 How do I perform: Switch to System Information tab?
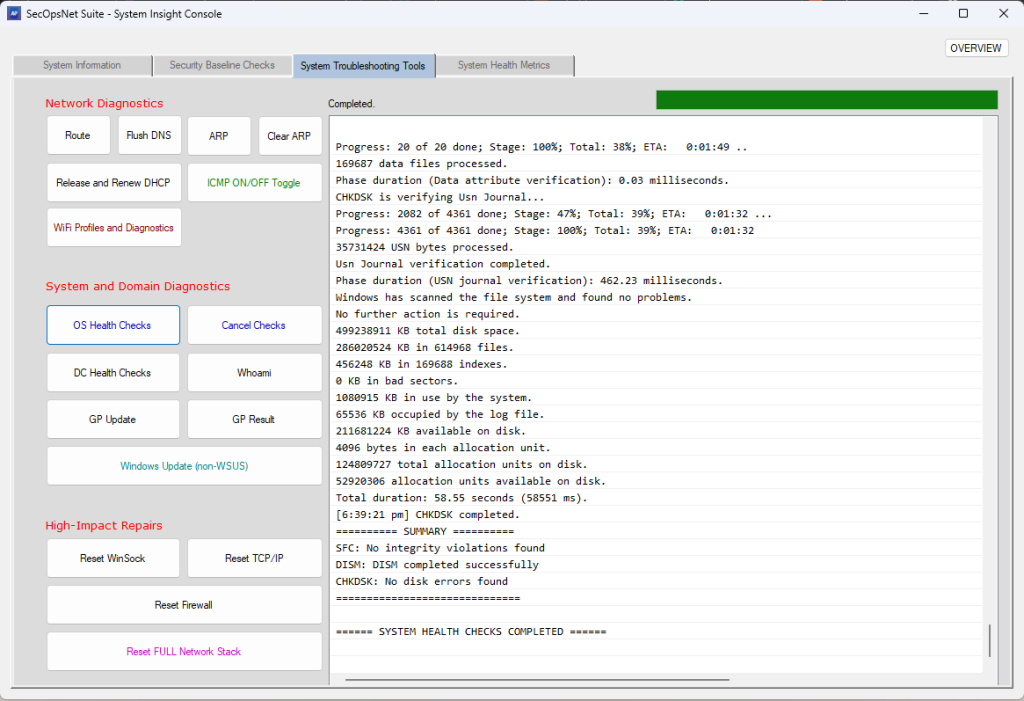(x=82, y=66)
